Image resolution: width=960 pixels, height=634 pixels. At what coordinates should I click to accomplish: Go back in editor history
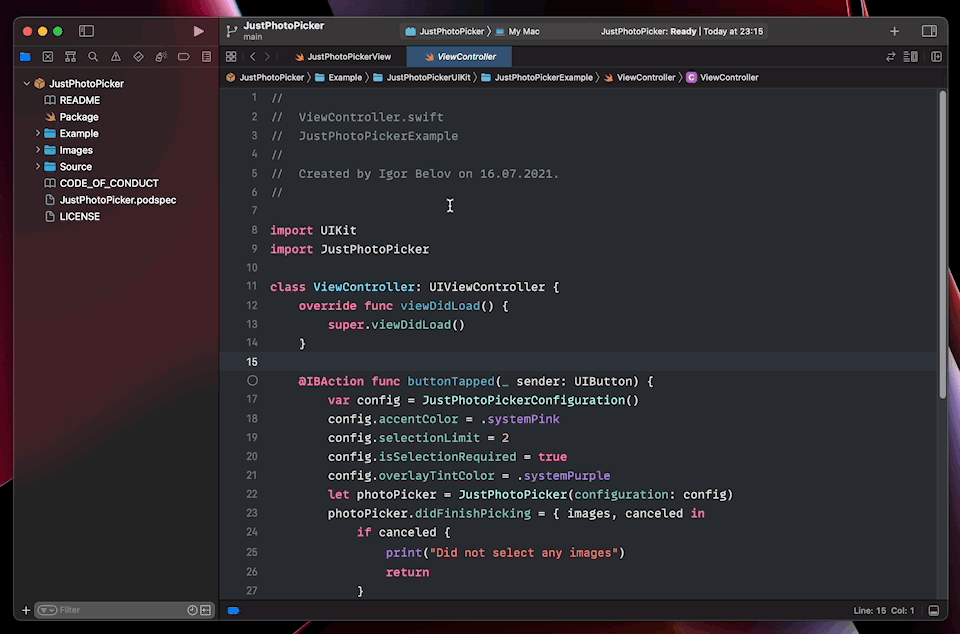[252, 57]
